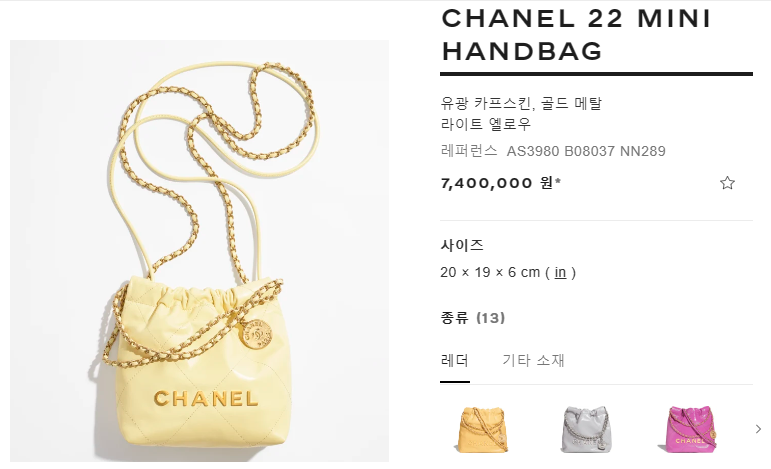
Task: Click the 20 × 19 × 6 cm dimensions
Action: (490, 272)
